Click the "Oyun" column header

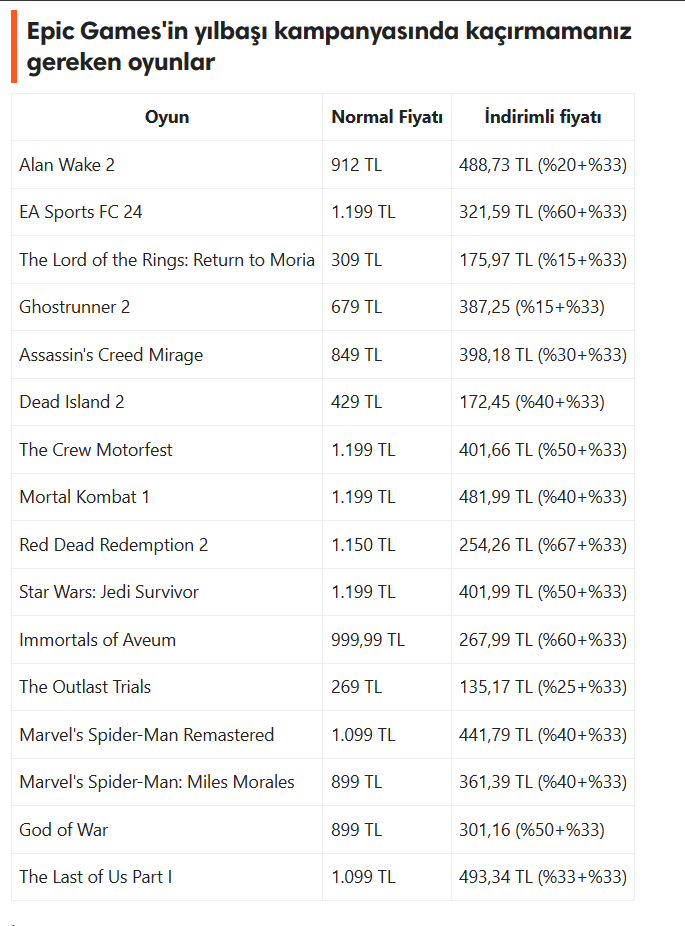pos(167,117)
